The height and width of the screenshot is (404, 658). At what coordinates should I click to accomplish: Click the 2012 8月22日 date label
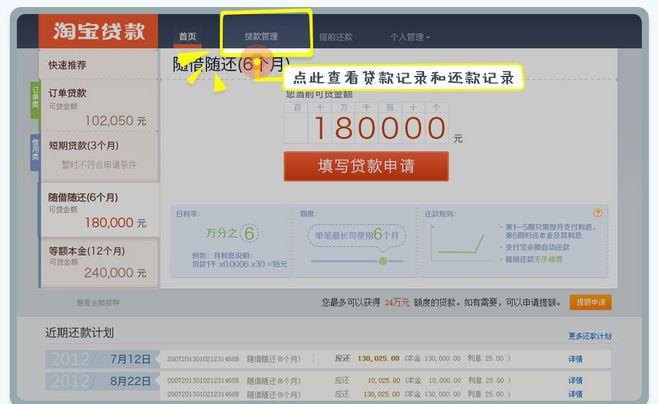(102, 381)
